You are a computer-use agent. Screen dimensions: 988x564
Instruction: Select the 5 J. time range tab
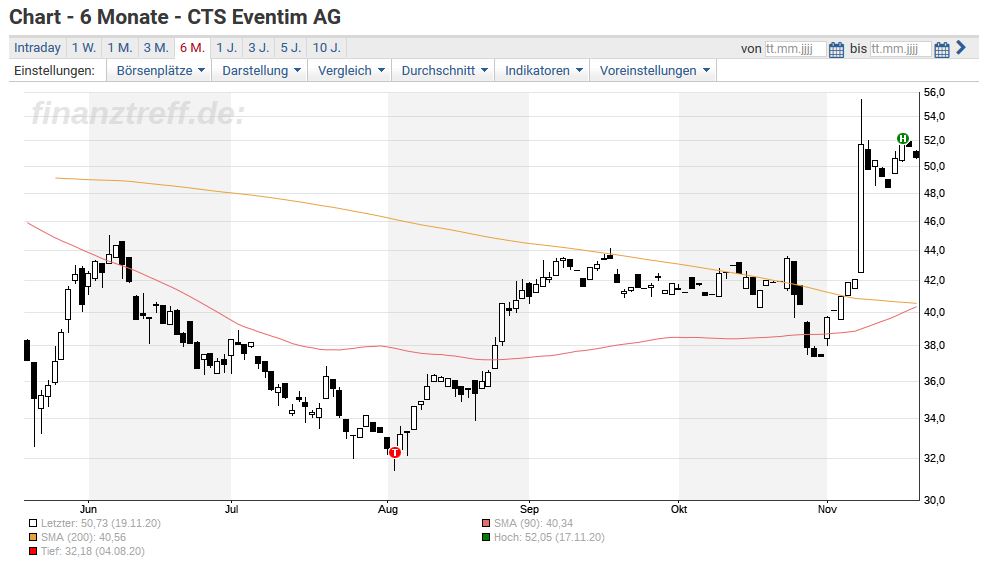coord(290,48)
